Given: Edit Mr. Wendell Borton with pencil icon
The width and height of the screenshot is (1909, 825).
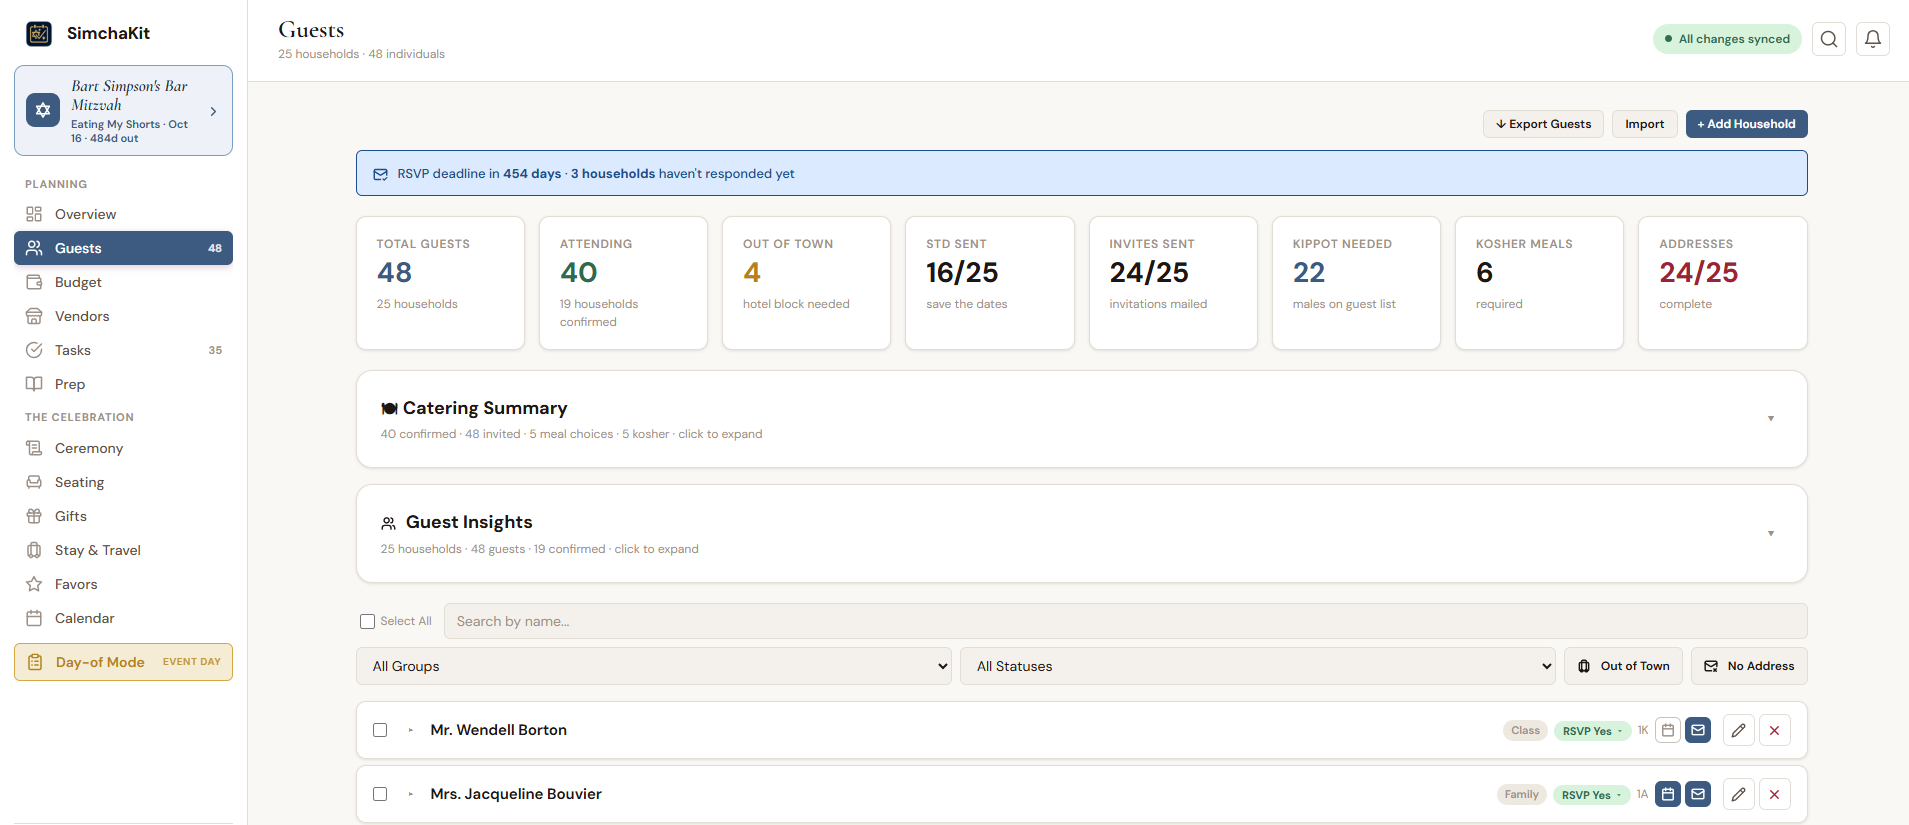Looking at the screenshot, I should 1739,730.
